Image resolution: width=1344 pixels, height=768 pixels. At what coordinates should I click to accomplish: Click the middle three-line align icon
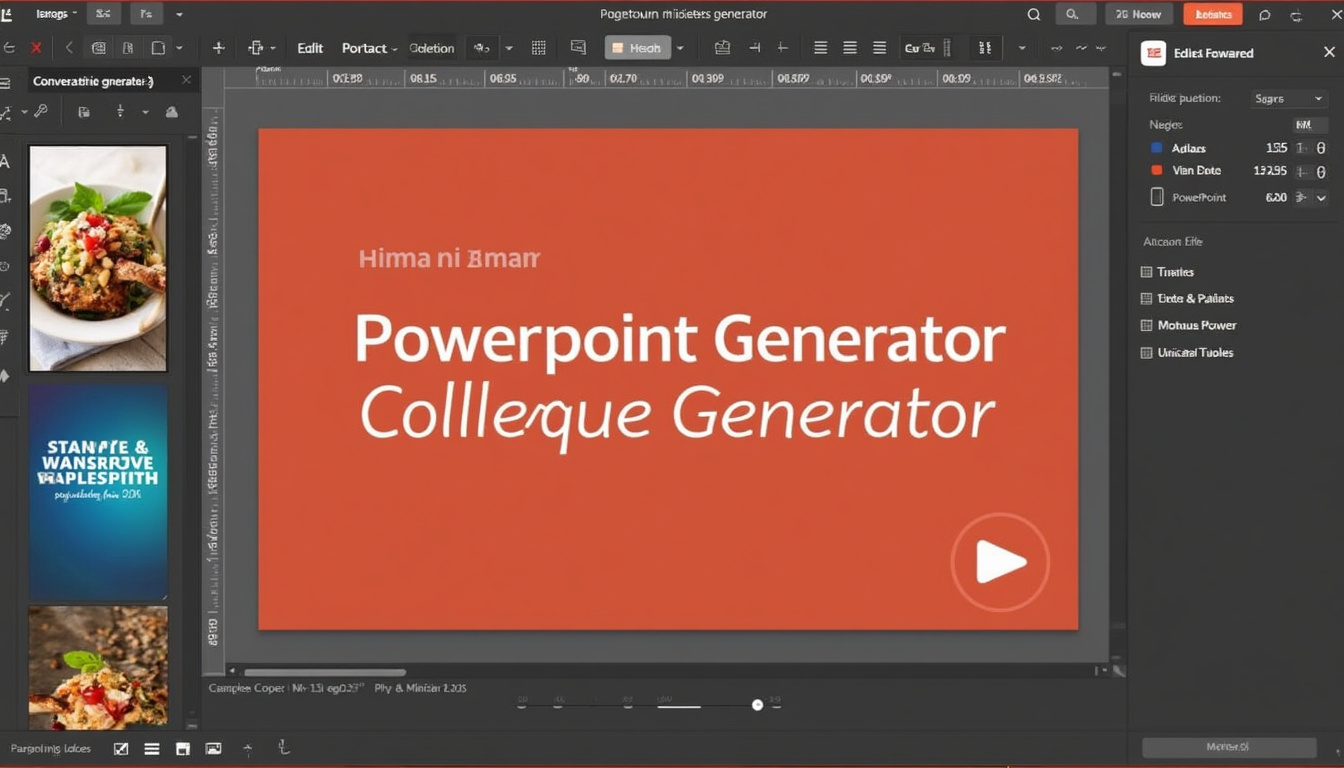(x=850, y=48)
